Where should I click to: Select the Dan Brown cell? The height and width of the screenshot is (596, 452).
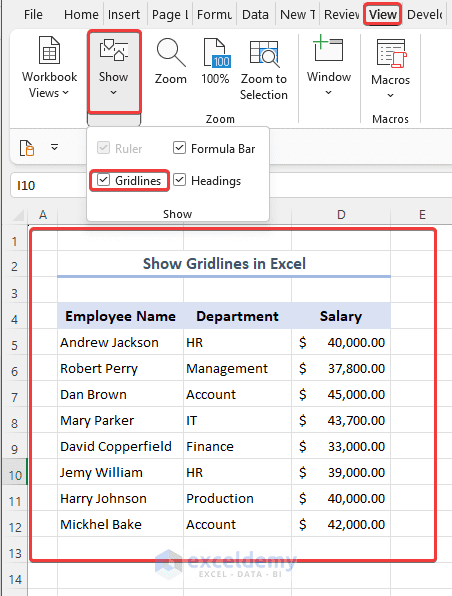point(121,394)
